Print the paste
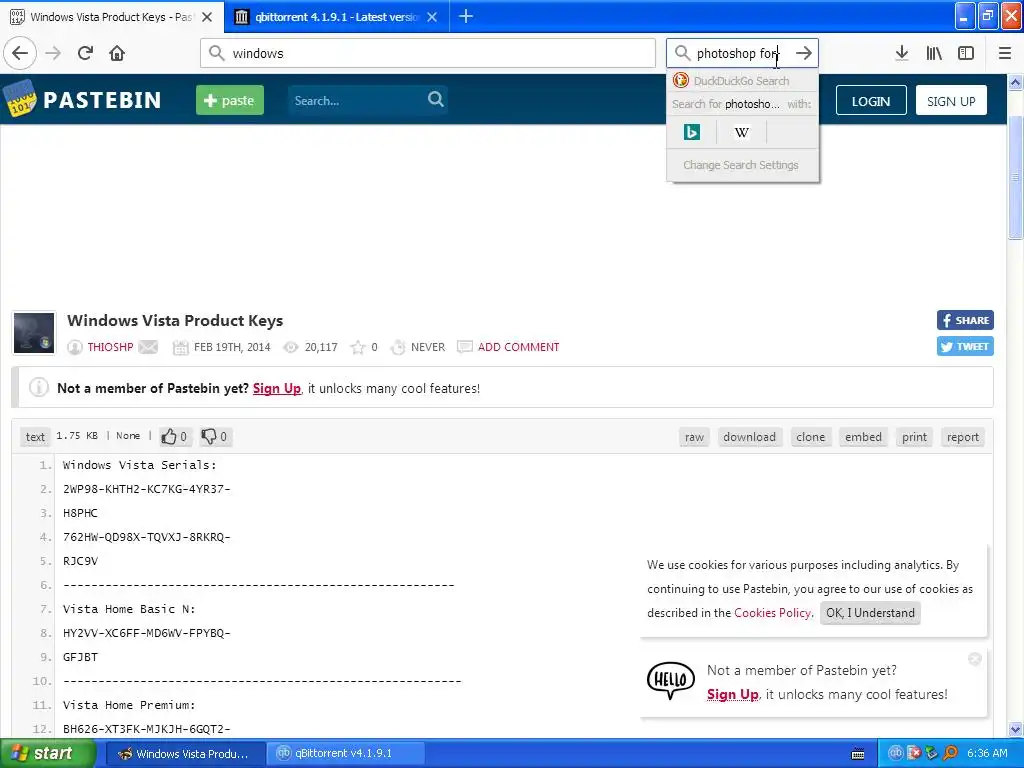 tap(914, 437)
